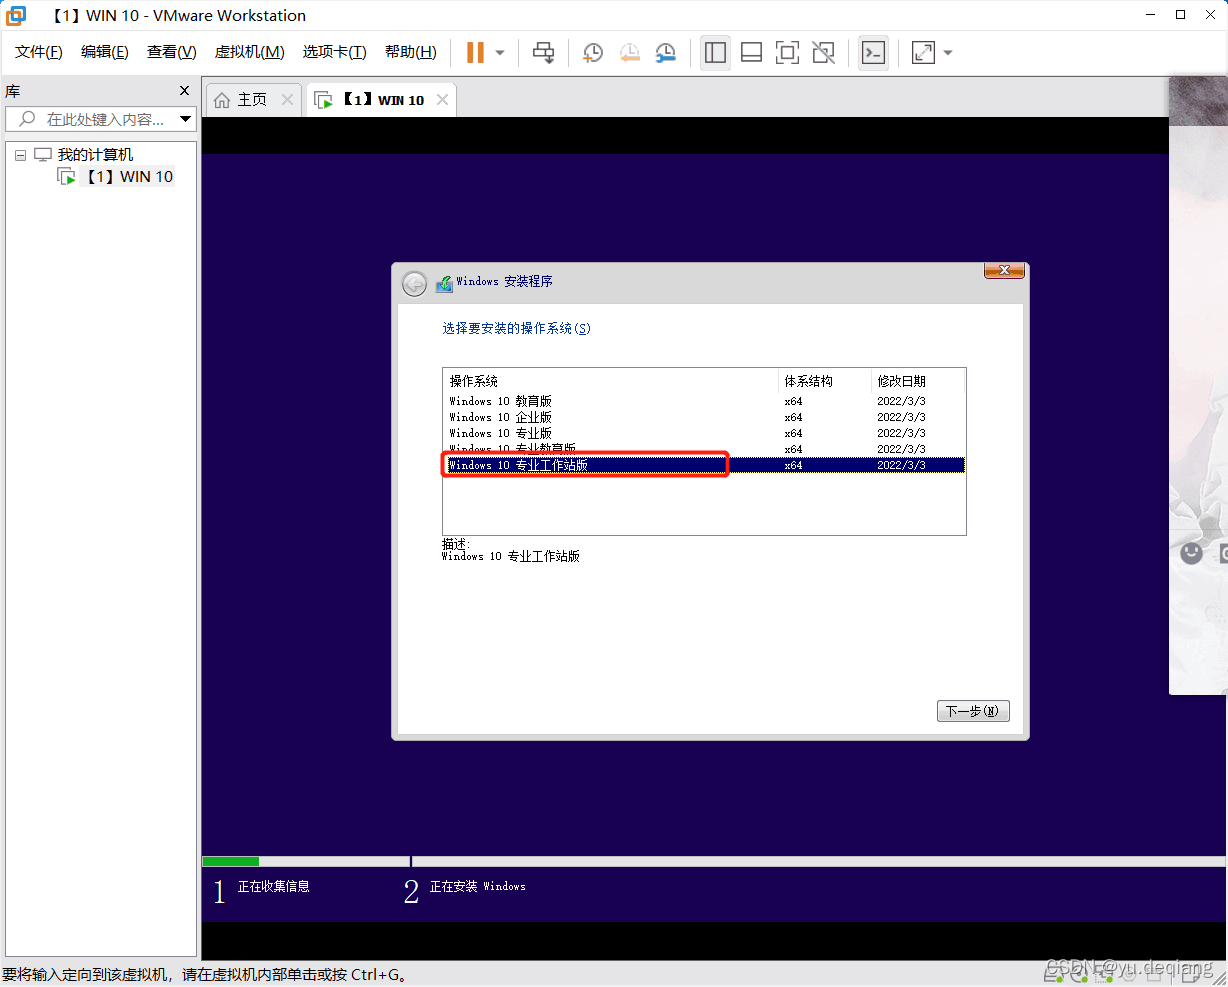
Task: Click 2022/3/3 date in 专业工作站版 row
Action: tap(901, 465)
